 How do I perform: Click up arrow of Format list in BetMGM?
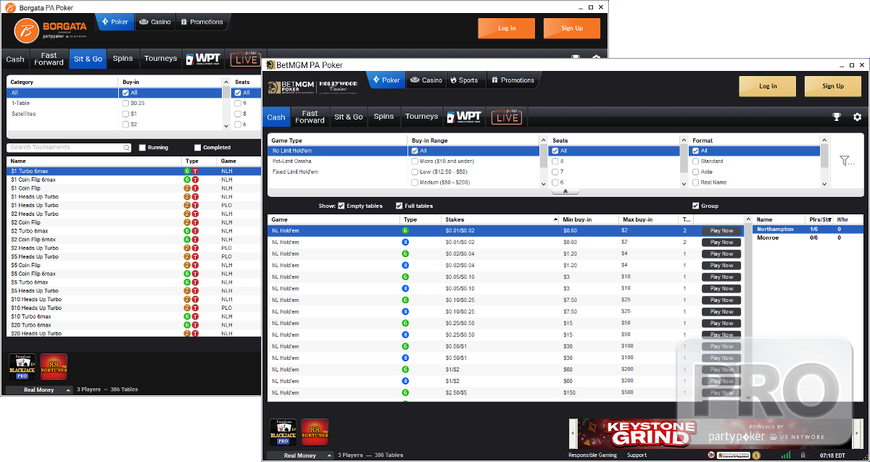pos(824,140)
